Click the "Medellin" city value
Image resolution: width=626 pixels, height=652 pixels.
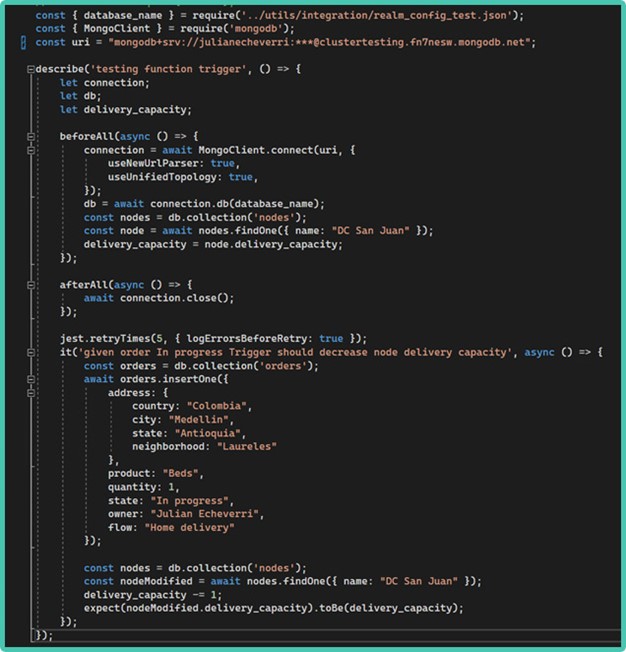198,420
